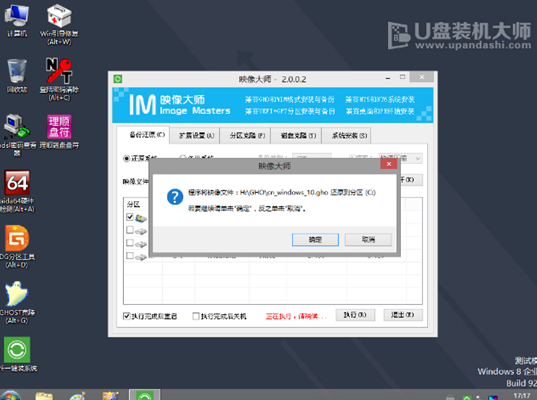This screenshot has width=537, height=400.
Task: Click the red executing status text
Action: pyautogui.click(x=296, y=316)
